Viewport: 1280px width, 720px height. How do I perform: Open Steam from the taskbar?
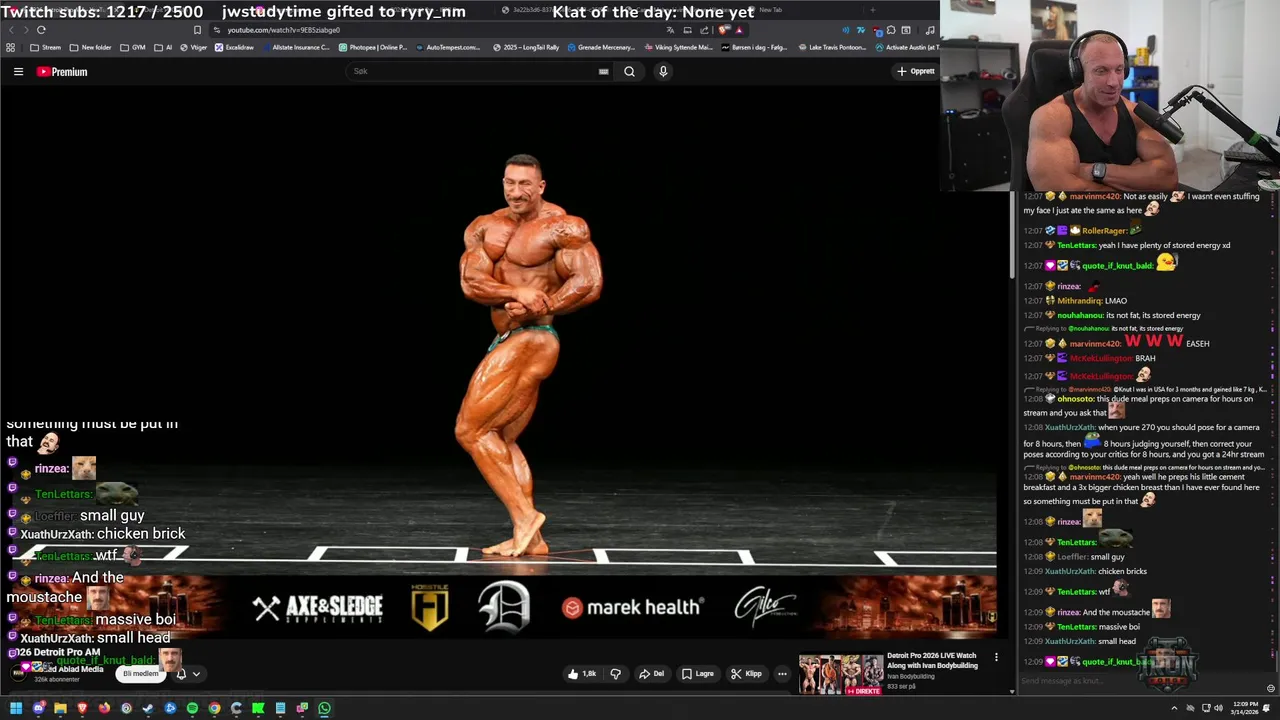(x=148, y=708)
